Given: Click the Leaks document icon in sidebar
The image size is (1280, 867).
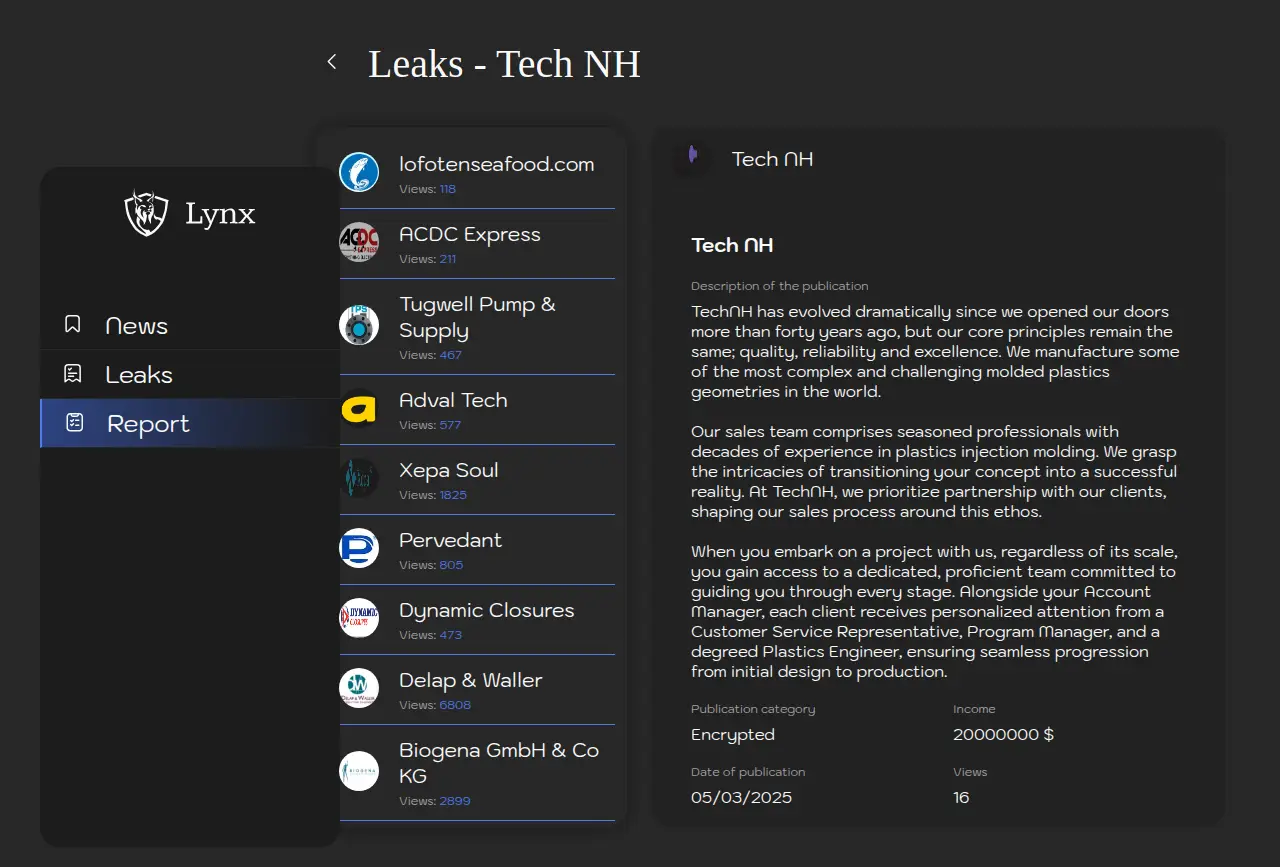Looking at the screenshot, I should coord(73,374).
